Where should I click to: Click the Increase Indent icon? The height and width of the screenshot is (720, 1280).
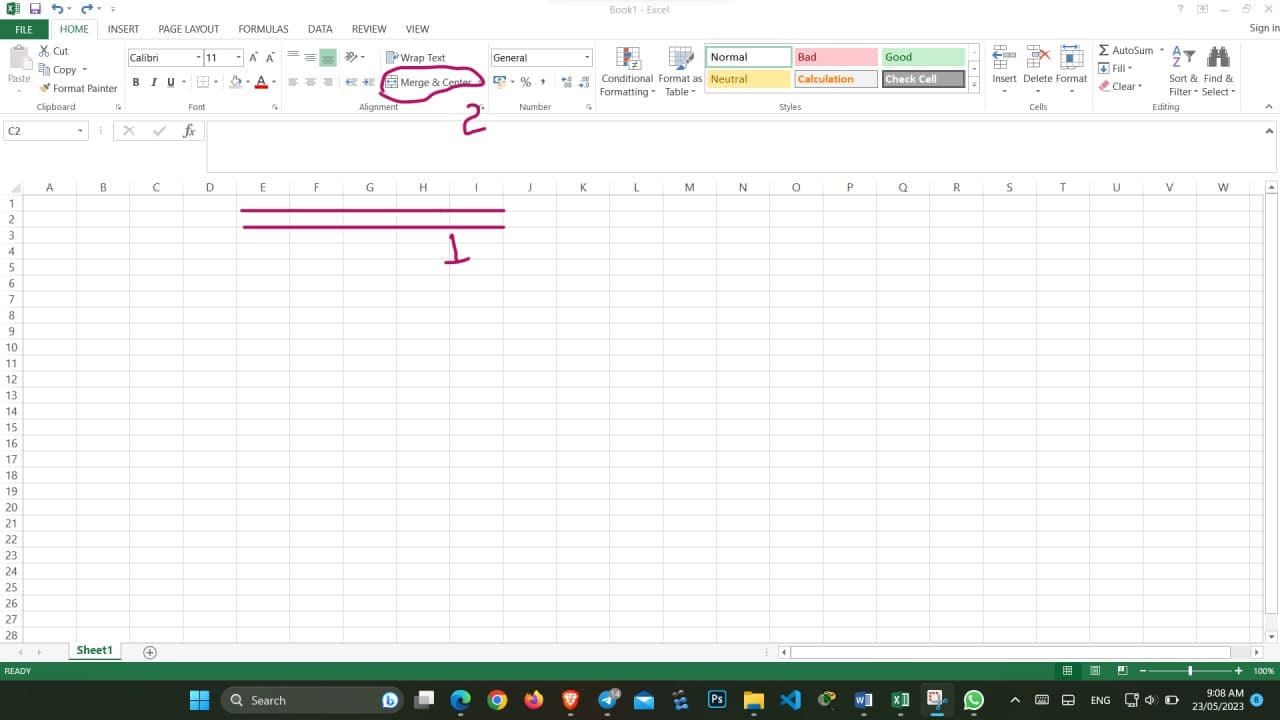[x=369, y=82]
